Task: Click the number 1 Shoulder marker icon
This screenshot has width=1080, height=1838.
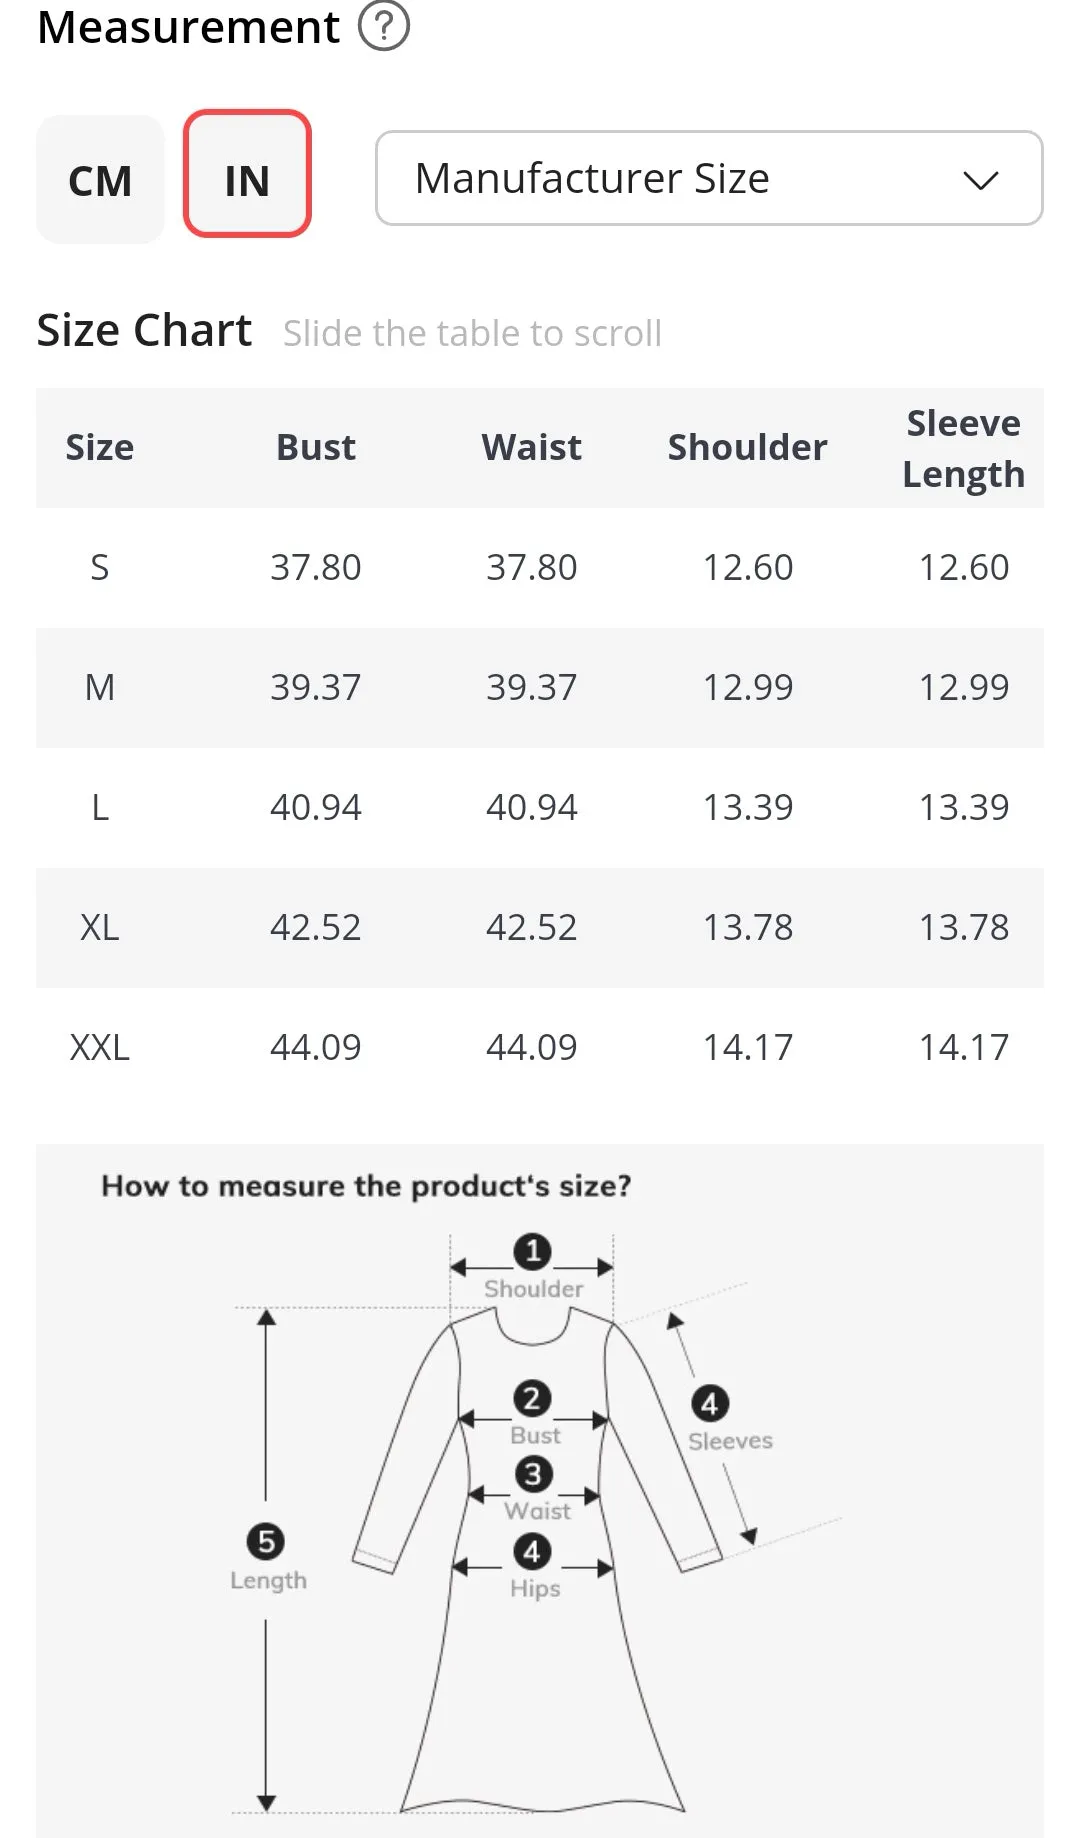Action: point(532,1251)
